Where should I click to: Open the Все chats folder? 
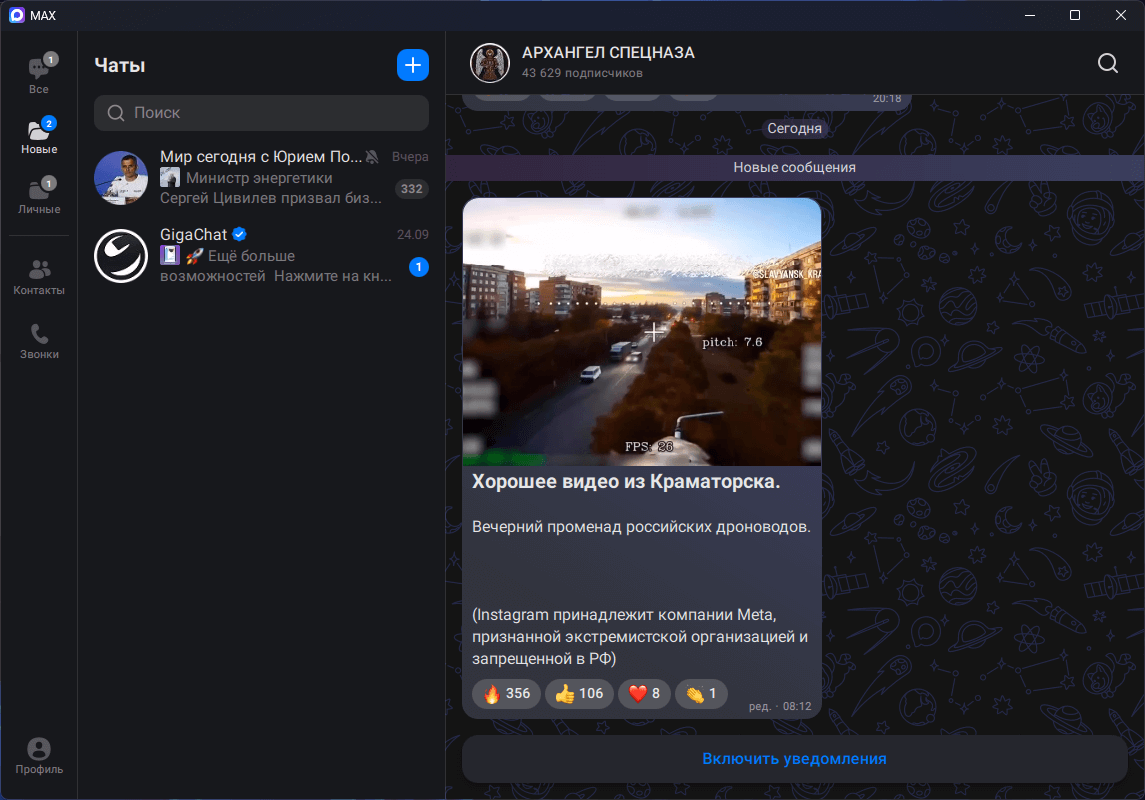(x=38, y=75)
